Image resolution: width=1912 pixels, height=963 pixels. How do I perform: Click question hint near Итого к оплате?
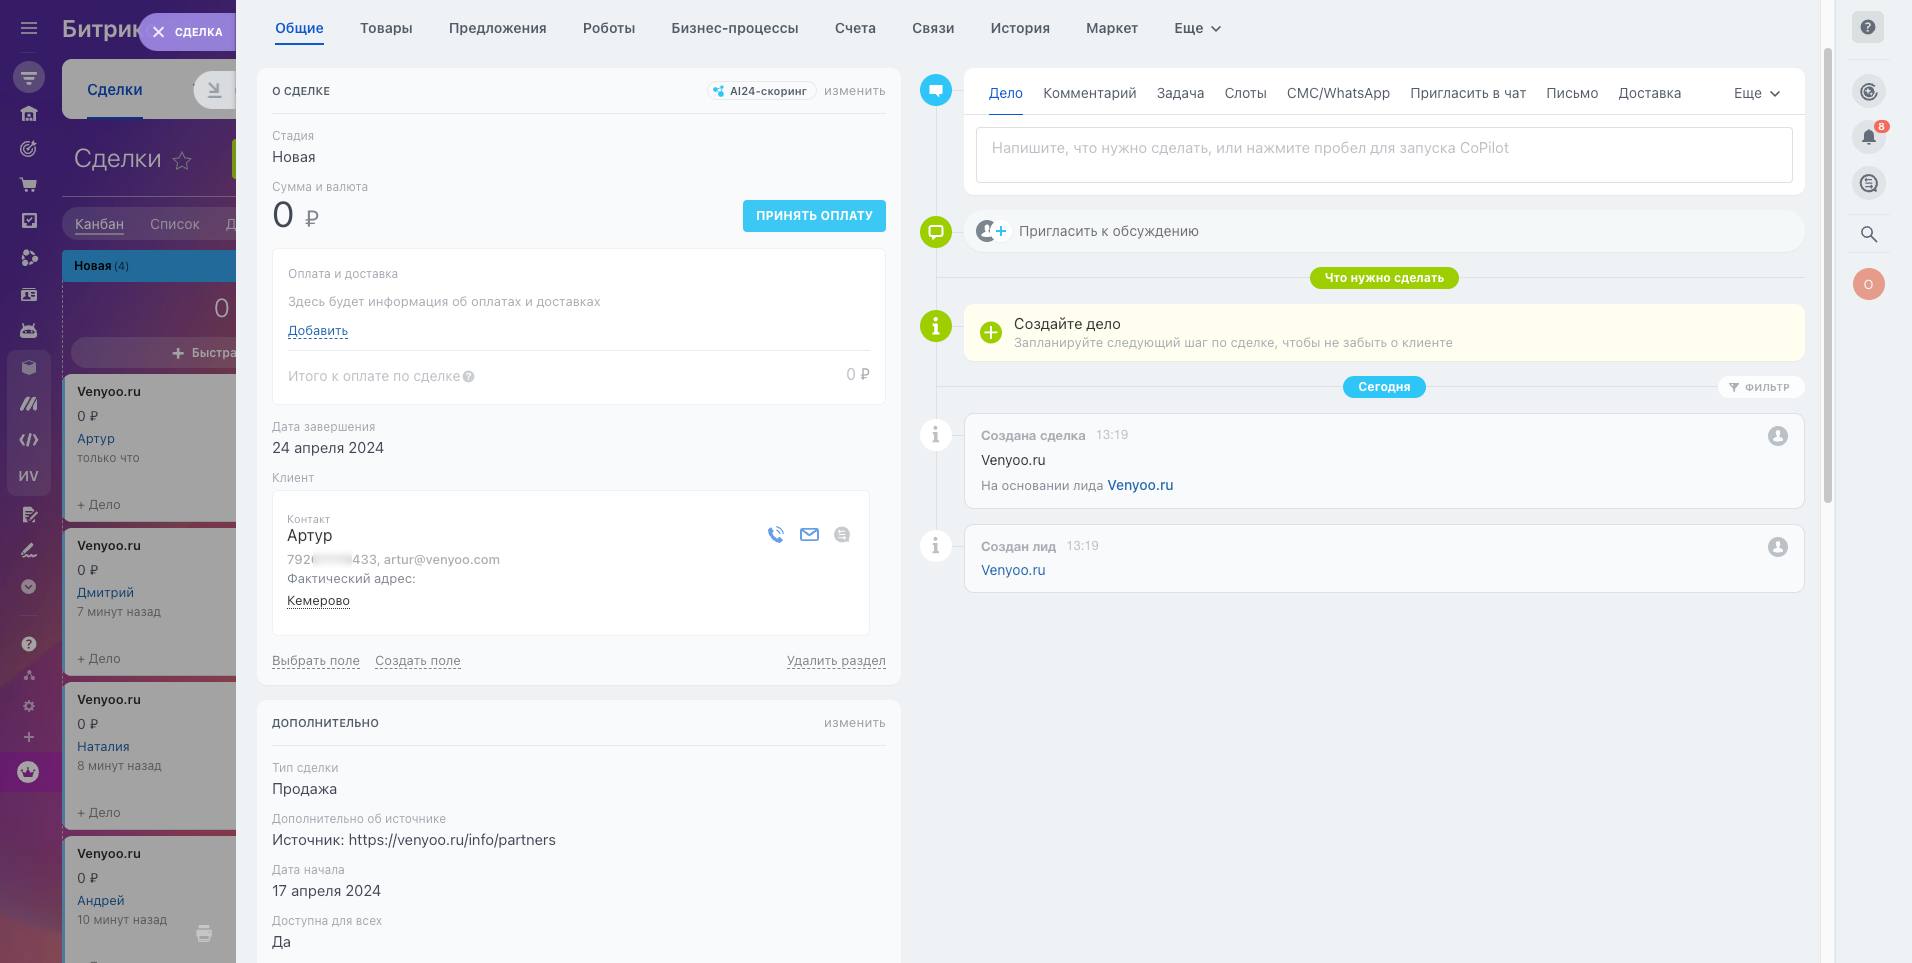(x=469, y=377)
